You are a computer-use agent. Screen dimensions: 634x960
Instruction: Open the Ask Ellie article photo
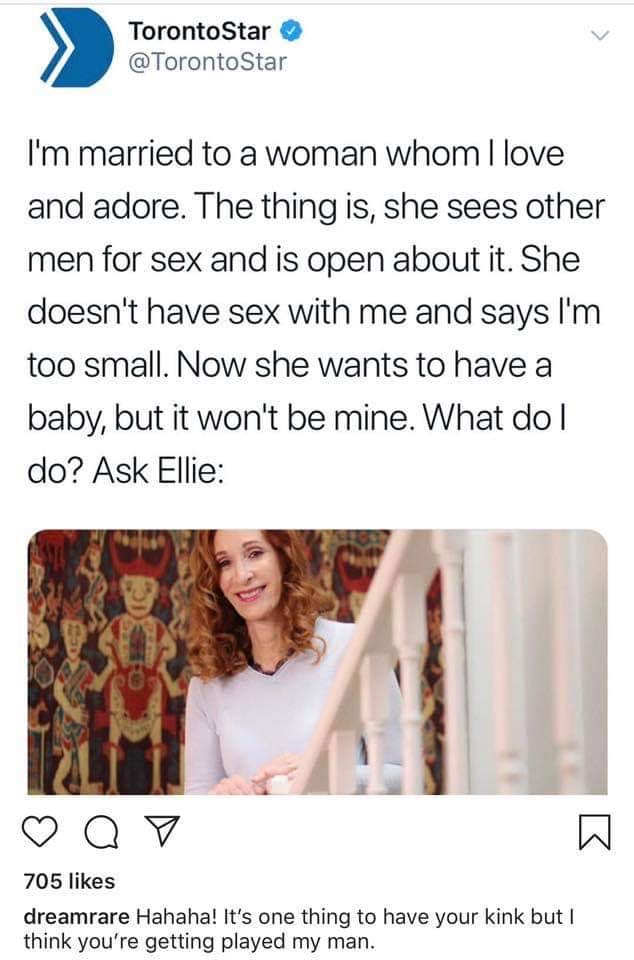click(318, 662)
